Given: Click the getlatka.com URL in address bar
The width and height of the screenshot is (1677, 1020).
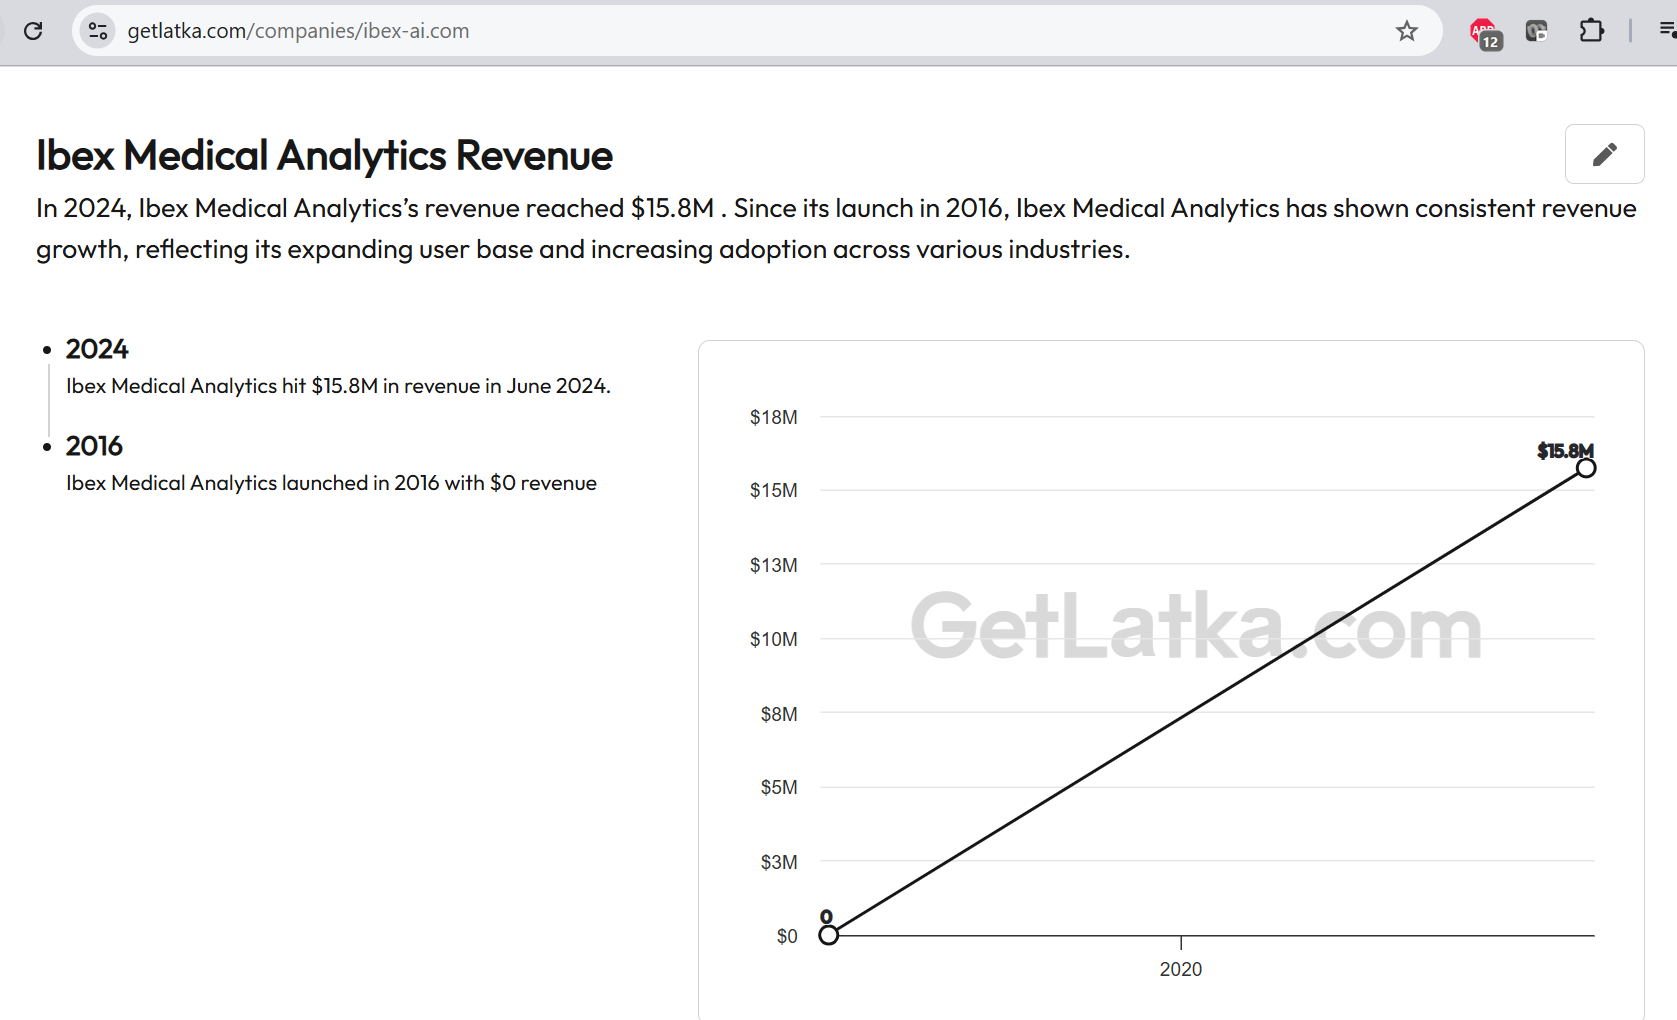Looking at the screenshot, I should click(298, 31).
